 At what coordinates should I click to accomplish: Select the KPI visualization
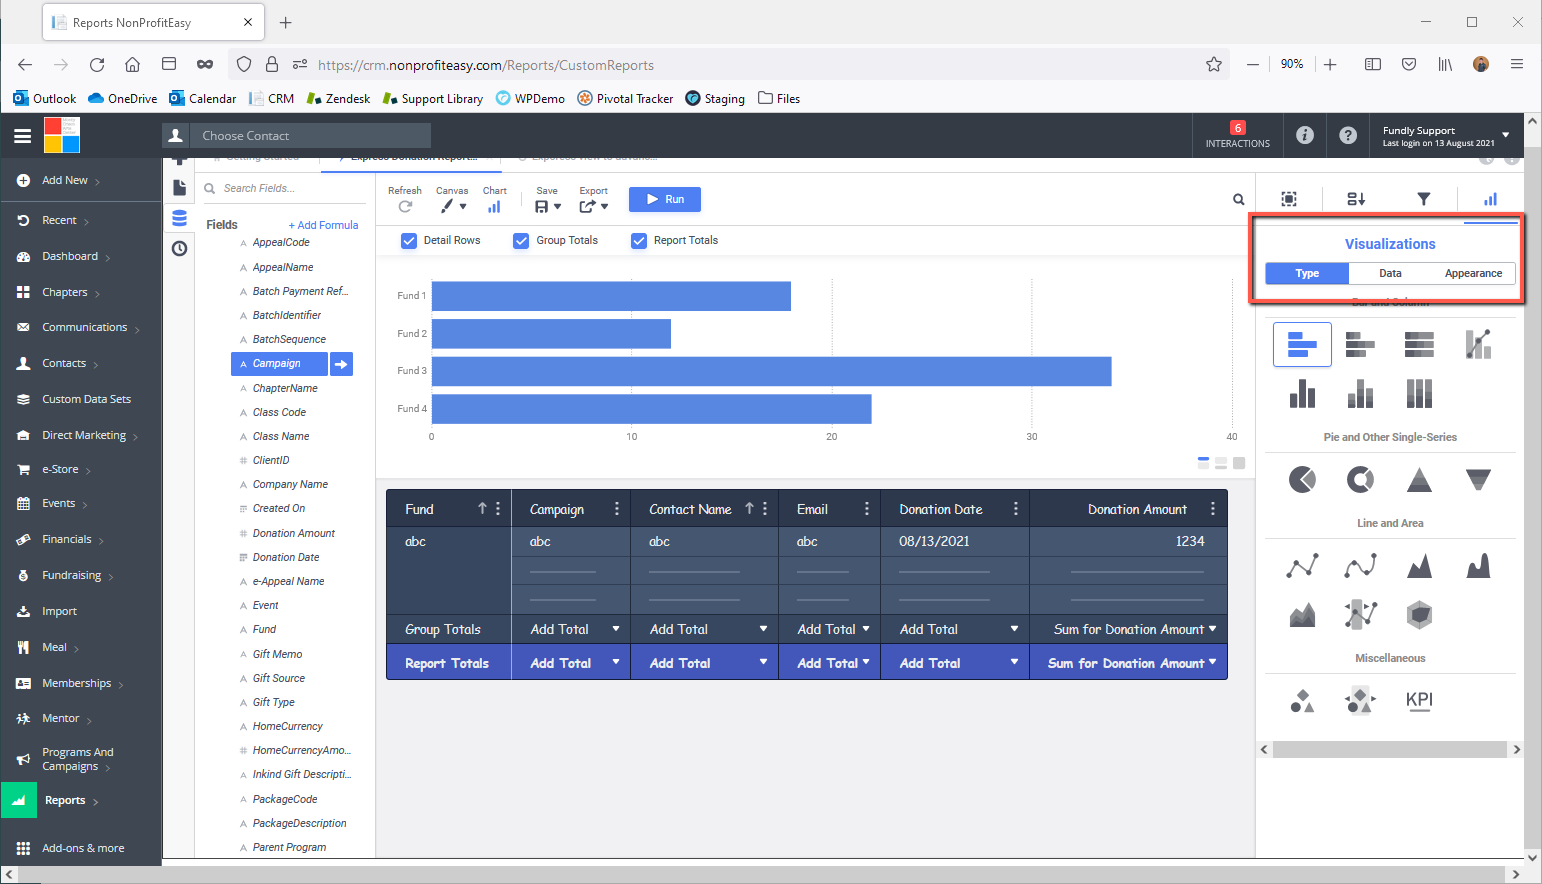click(1419, 700)
